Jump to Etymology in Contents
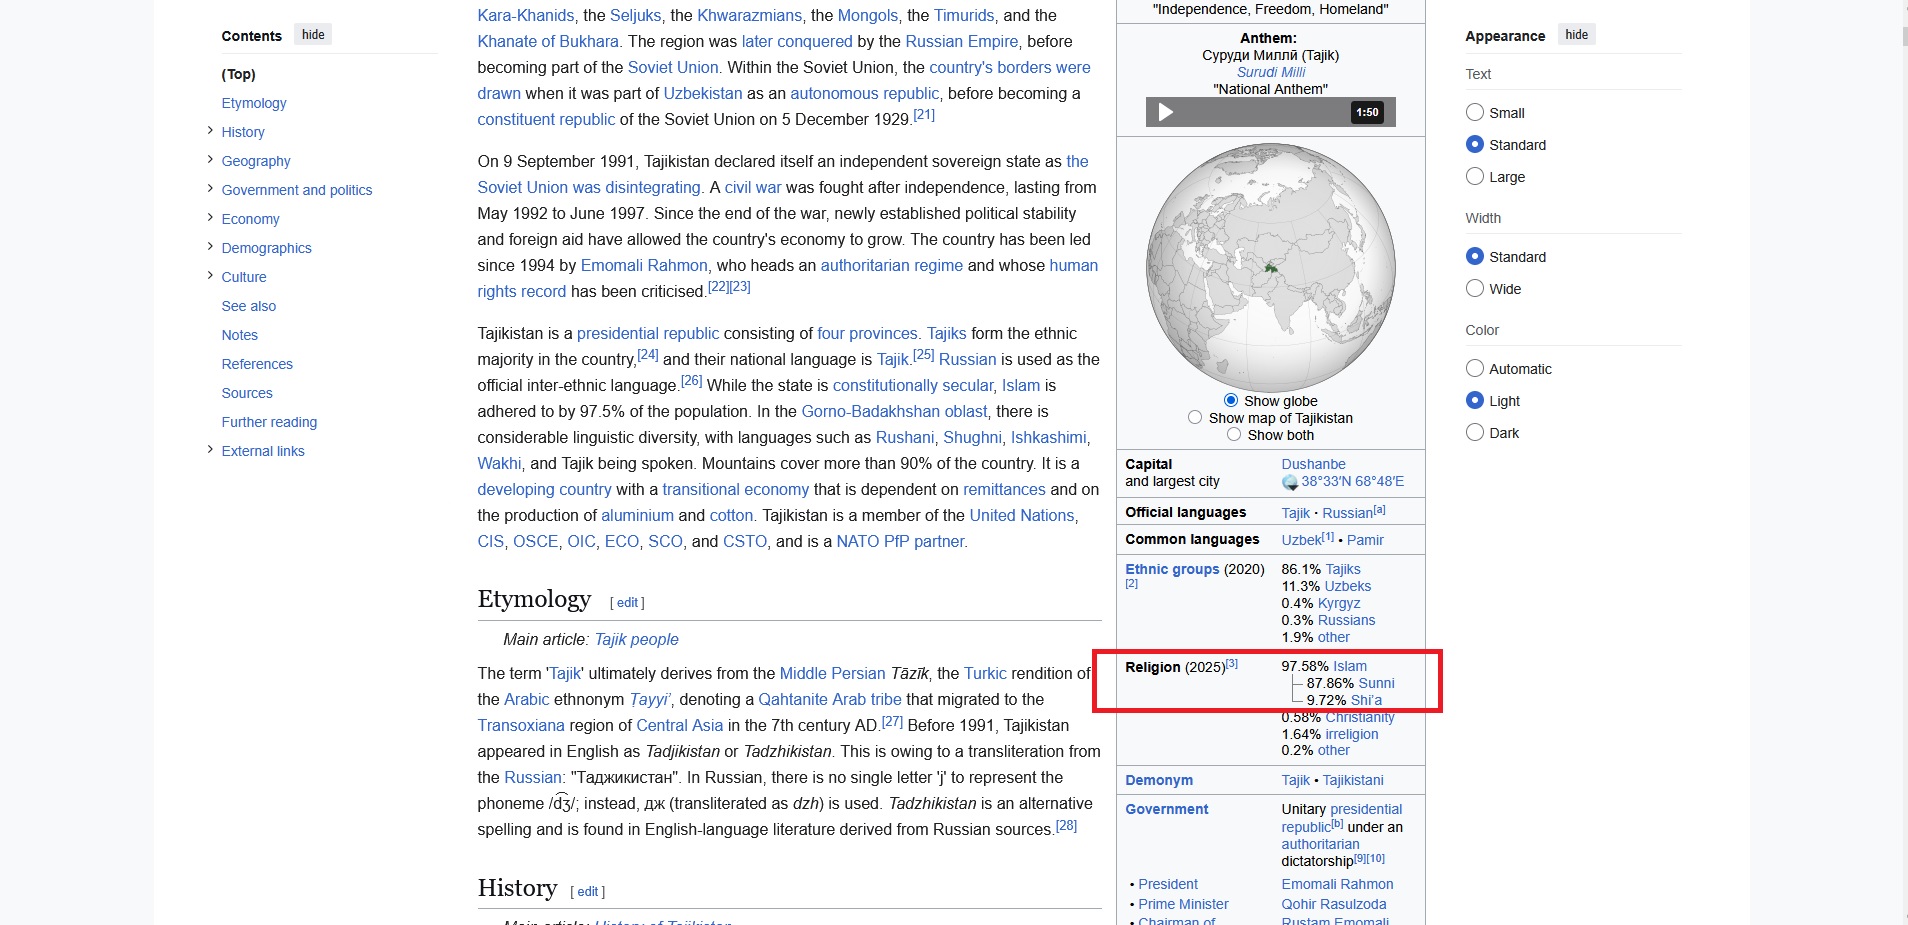Screen dimensions: 1908x925 tap(254, 103)
